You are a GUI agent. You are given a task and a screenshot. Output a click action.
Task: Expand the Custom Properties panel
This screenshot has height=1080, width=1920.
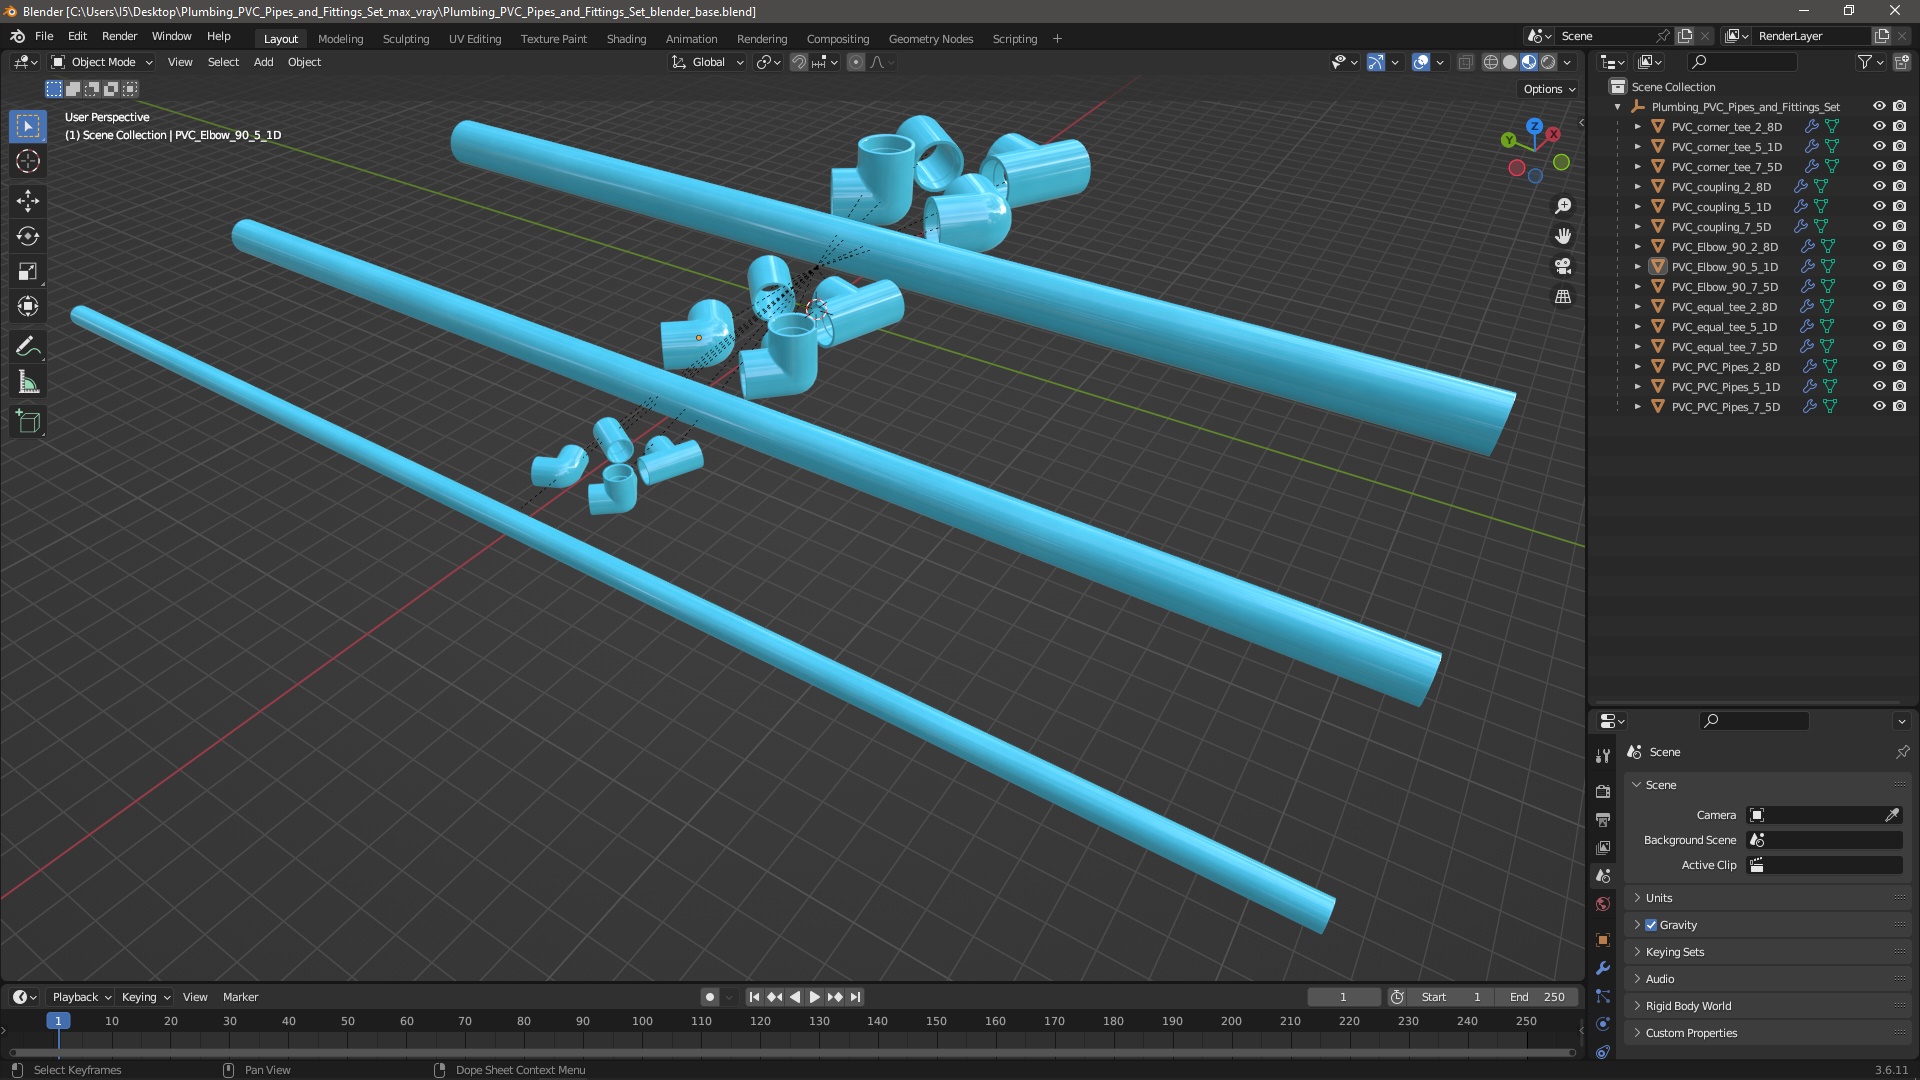click(1767, 1033)
